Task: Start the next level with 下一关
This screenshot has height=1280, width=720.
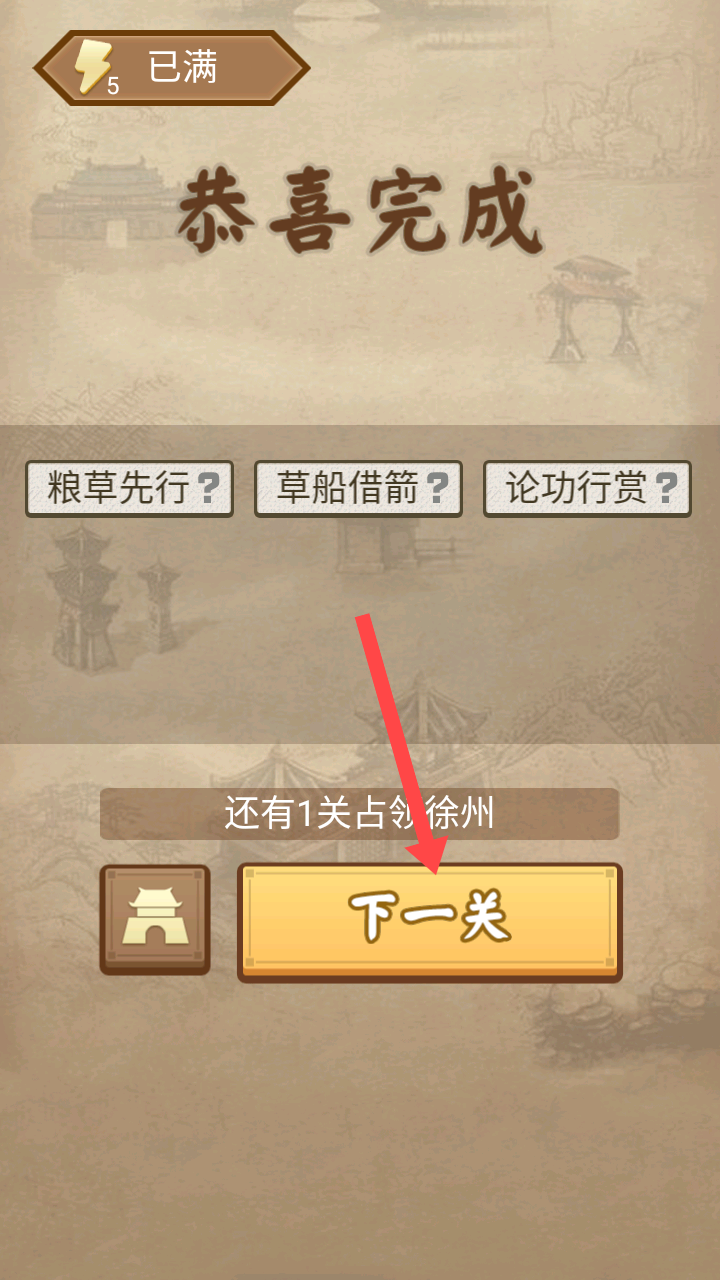Action: coord(430,922)
